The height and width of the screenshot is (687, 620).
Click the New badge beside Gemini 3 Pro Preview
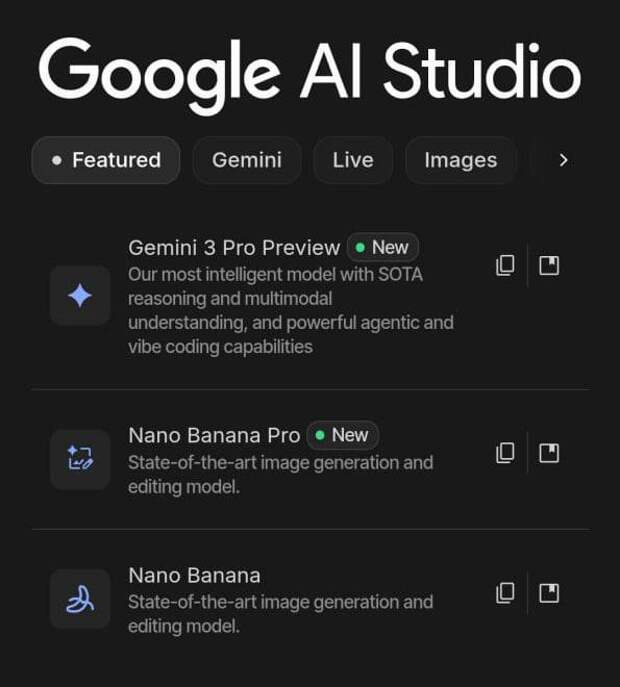382,248
